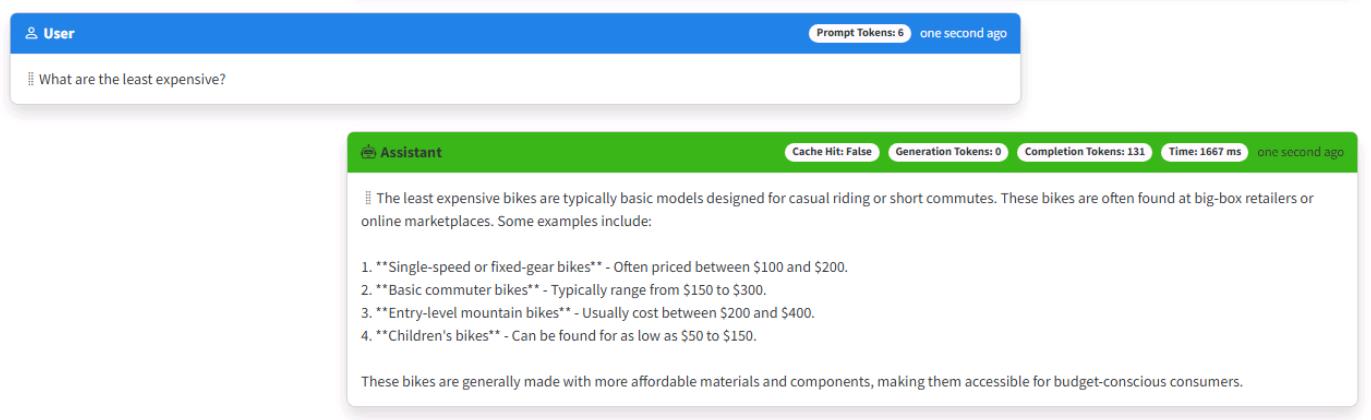Click the User person icon

coord(29,34)
